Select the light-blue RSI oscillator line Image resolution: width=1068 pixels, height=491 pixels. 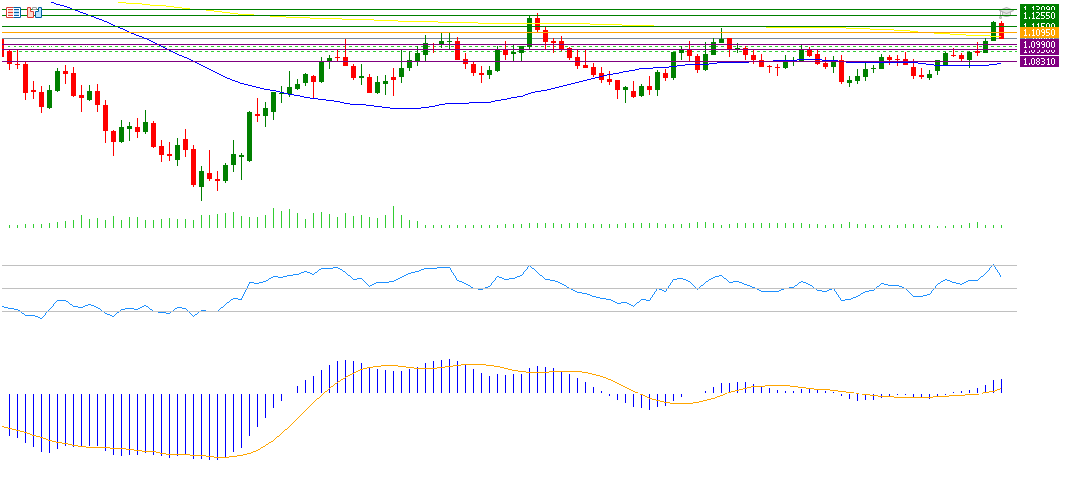[x=300, y=273]
